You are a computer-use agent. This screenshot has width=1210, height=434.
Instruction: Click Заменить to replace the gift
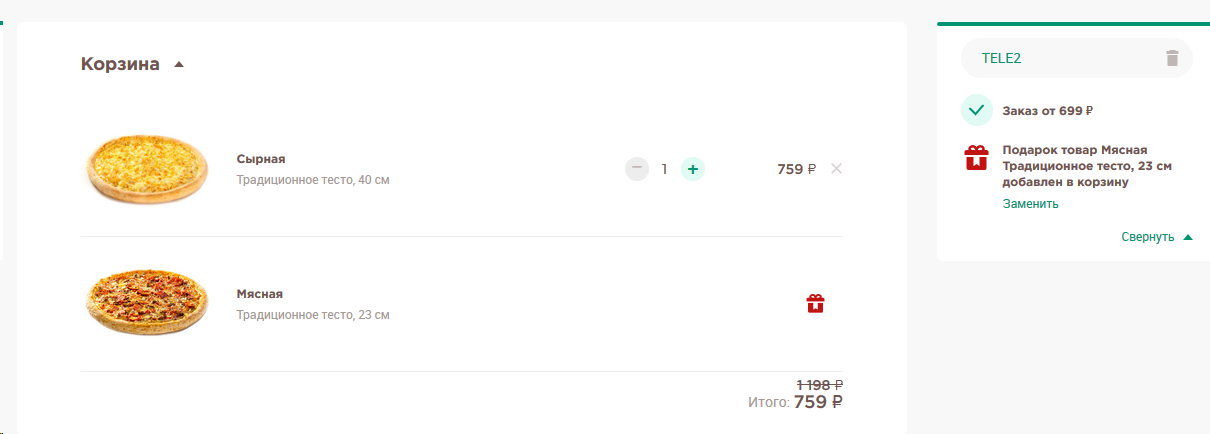(x=1031, y=204)
